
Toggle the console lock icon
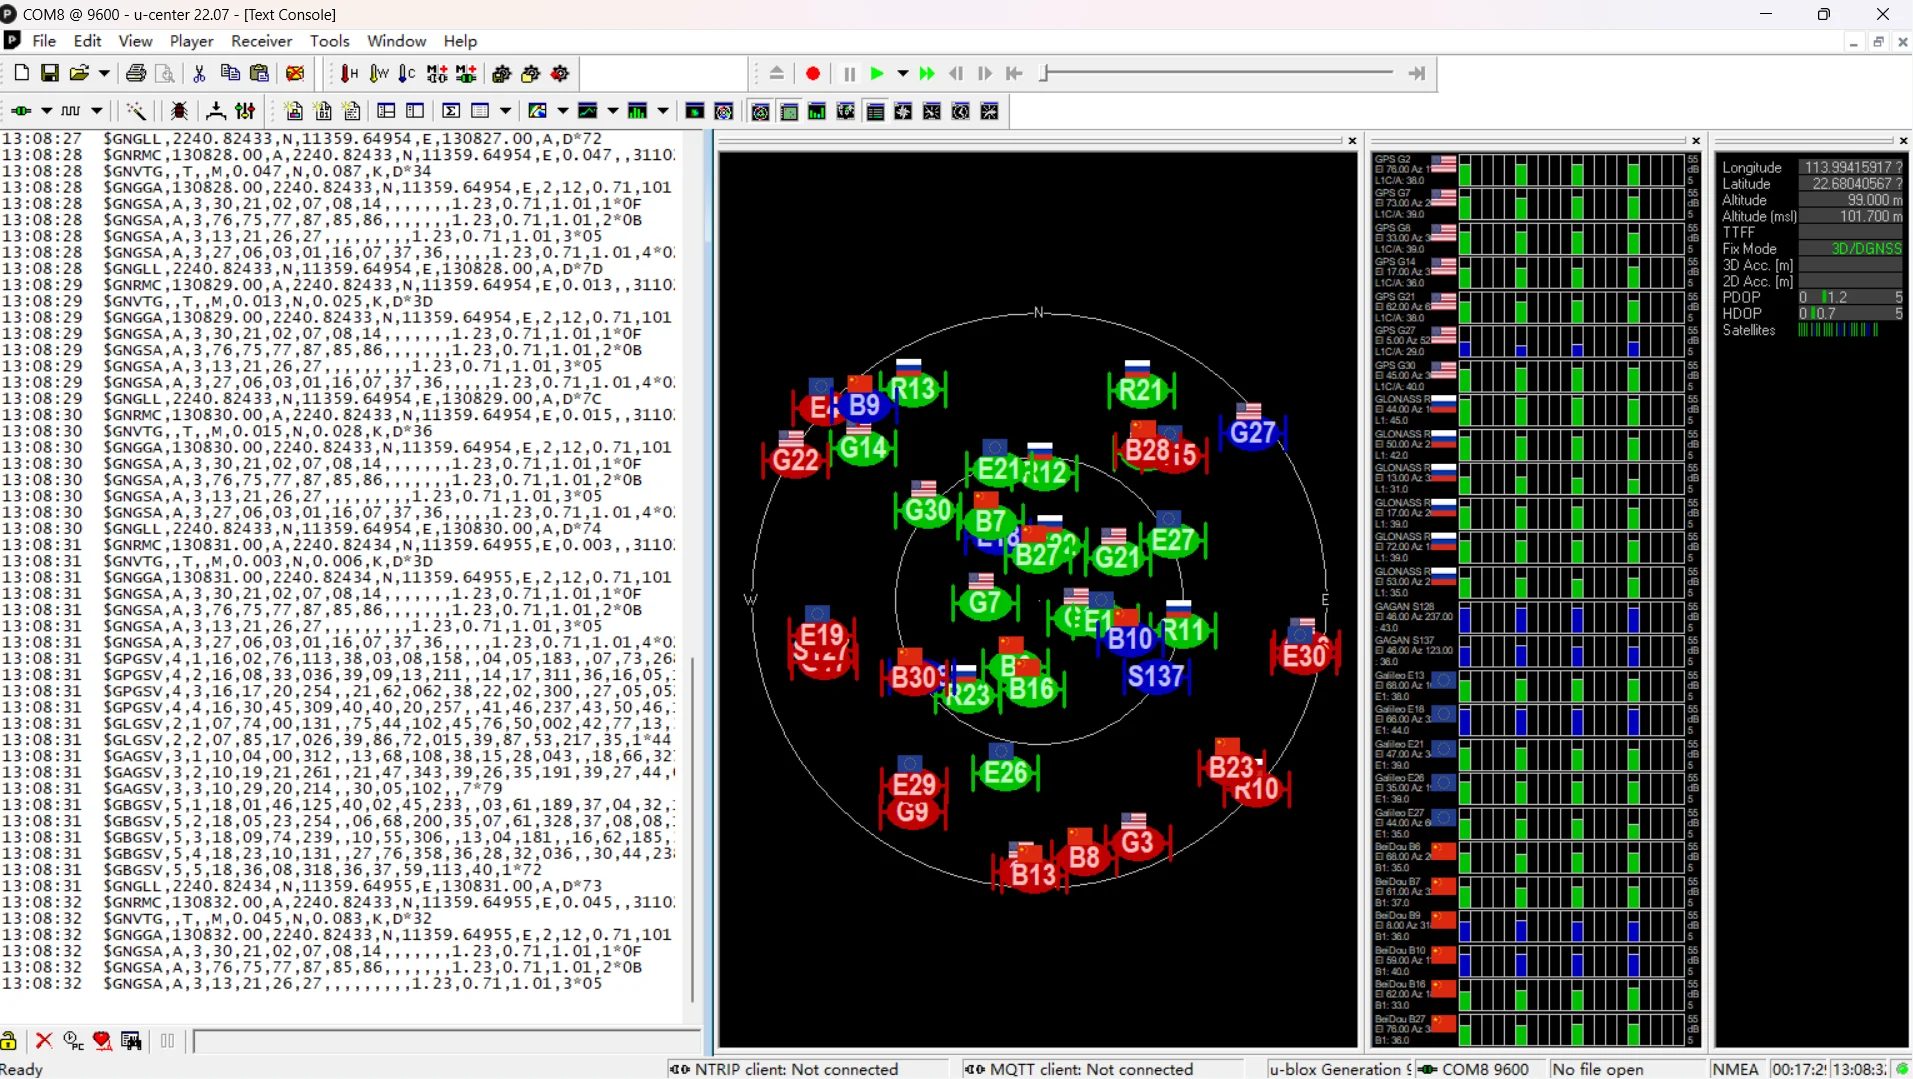point(9,1041)
